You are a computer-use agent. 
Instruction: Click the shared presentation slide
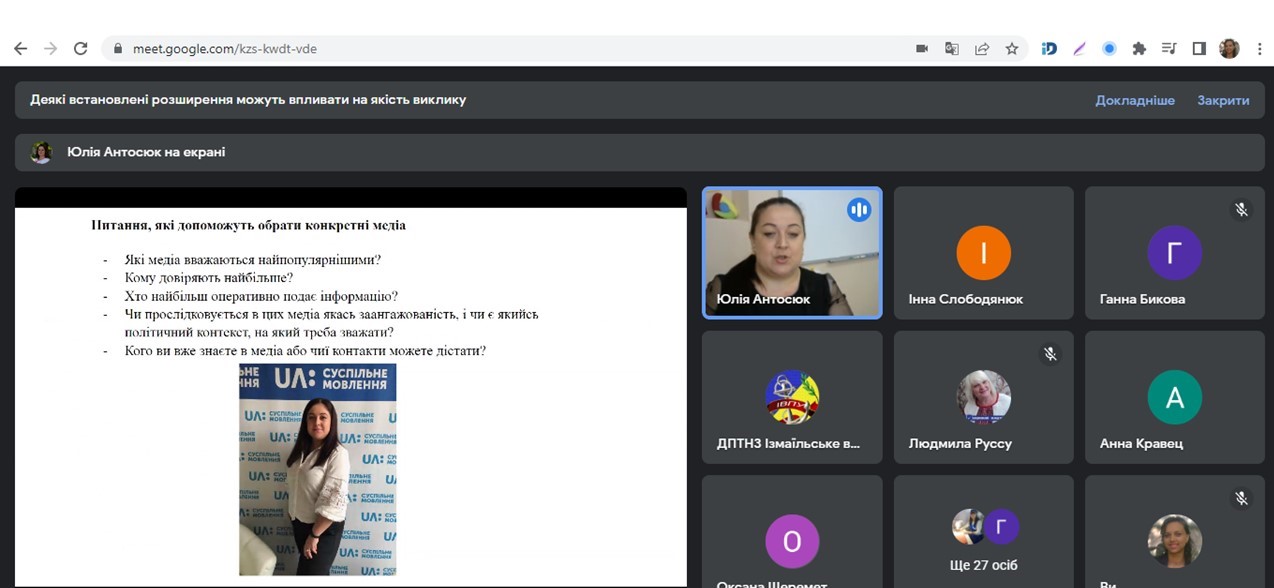(350, 390)
